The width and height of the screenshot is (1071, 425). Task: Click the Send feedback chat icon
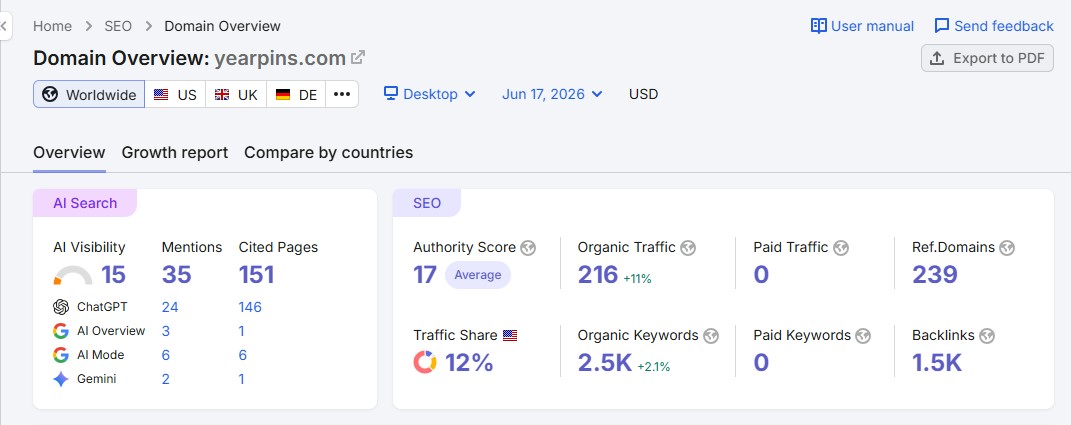coord(942,26)
